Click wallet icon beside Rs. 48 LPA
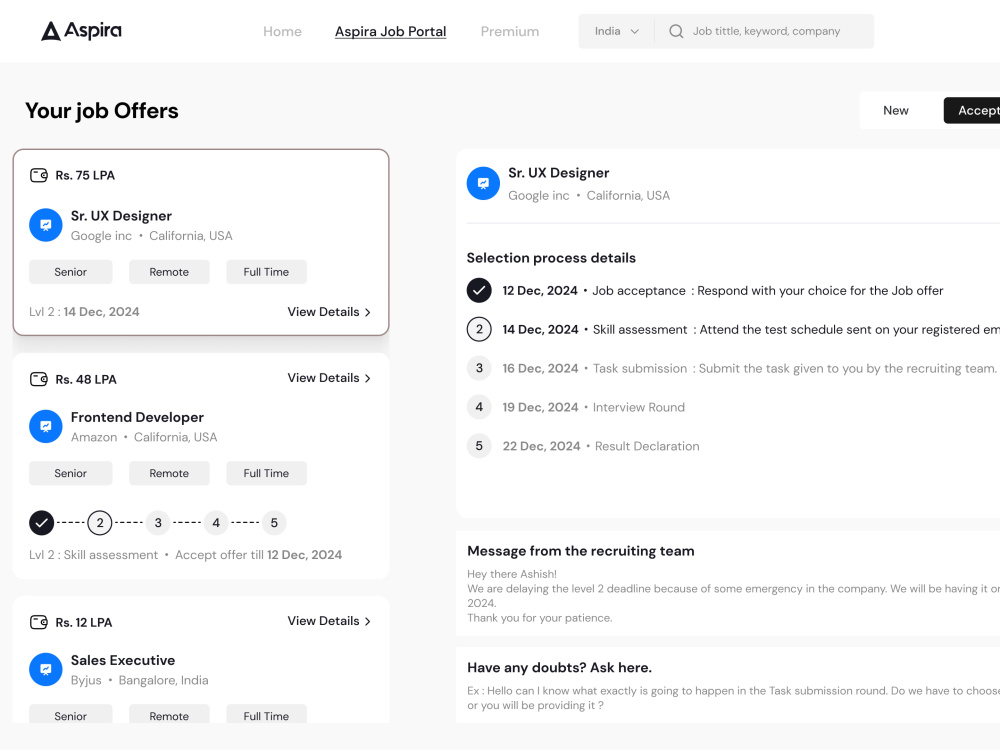The height and width of the screenshot is (750, 1000). [39, 379]
